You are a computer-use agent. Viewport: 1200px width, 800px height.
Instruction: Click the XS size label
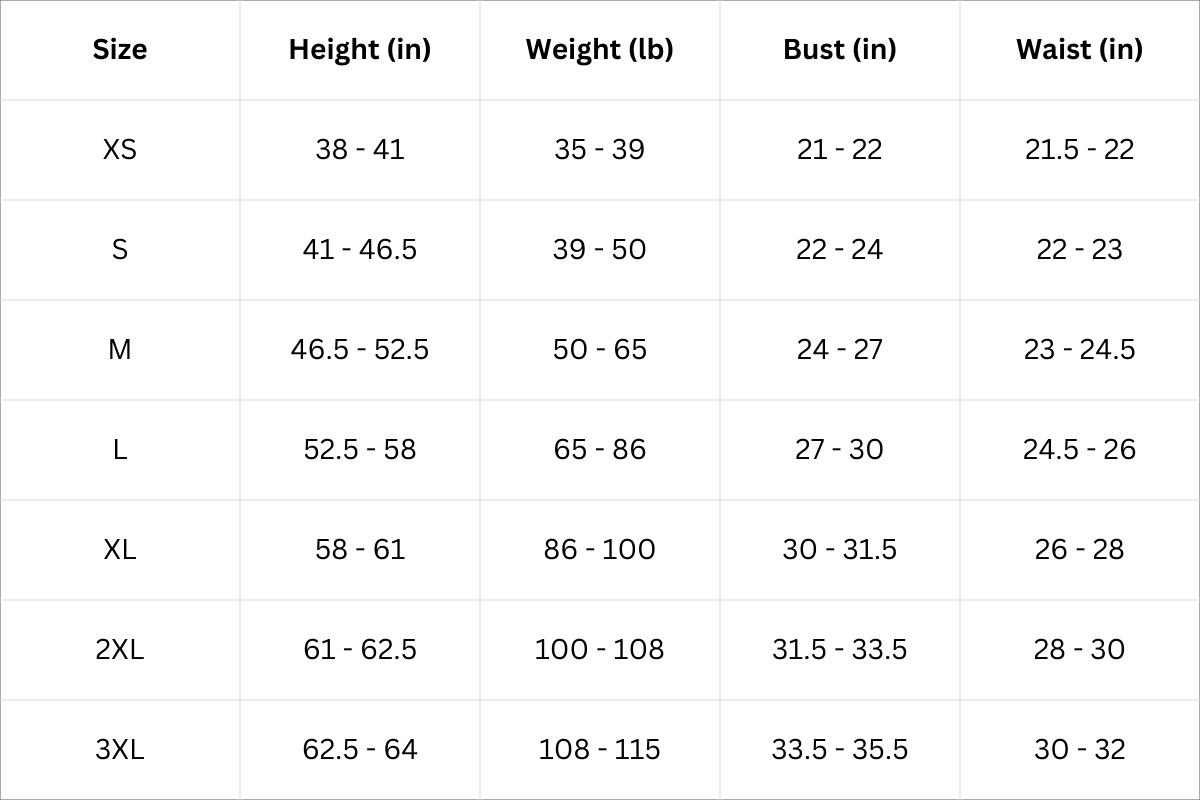(120, 149)
